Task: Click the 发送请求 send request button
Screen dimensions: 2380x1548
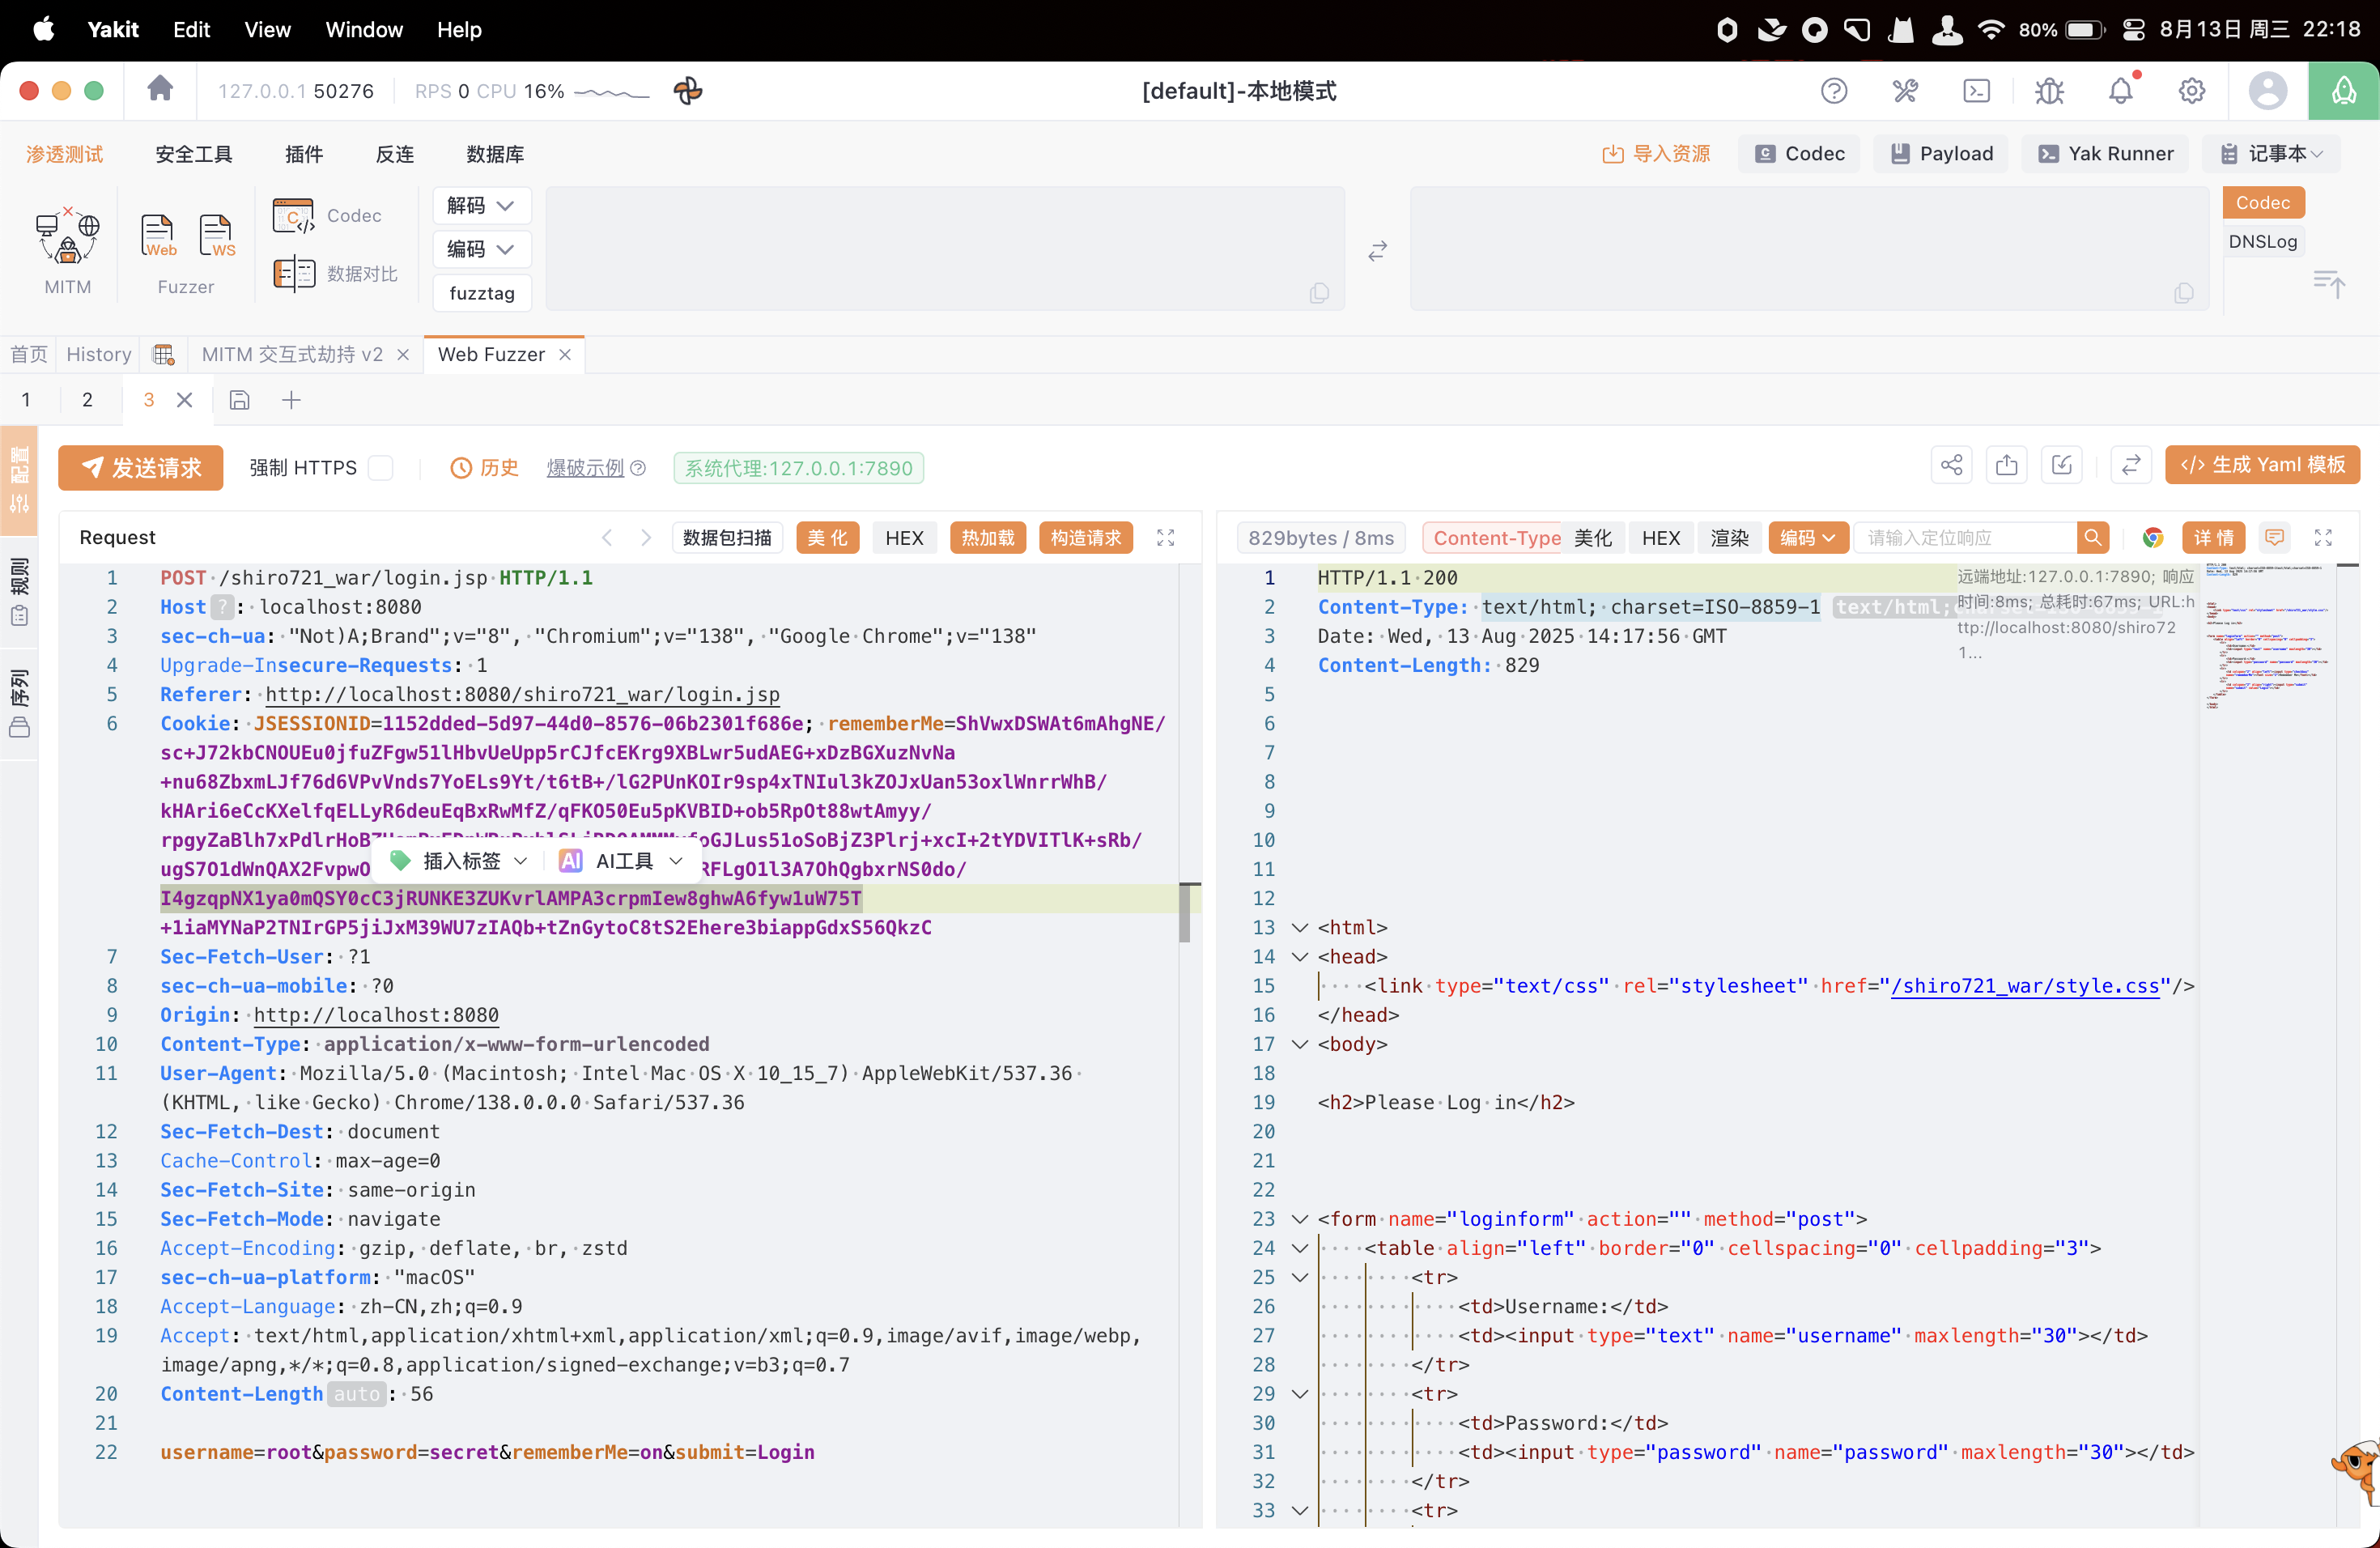Action: tap(141, 468)
